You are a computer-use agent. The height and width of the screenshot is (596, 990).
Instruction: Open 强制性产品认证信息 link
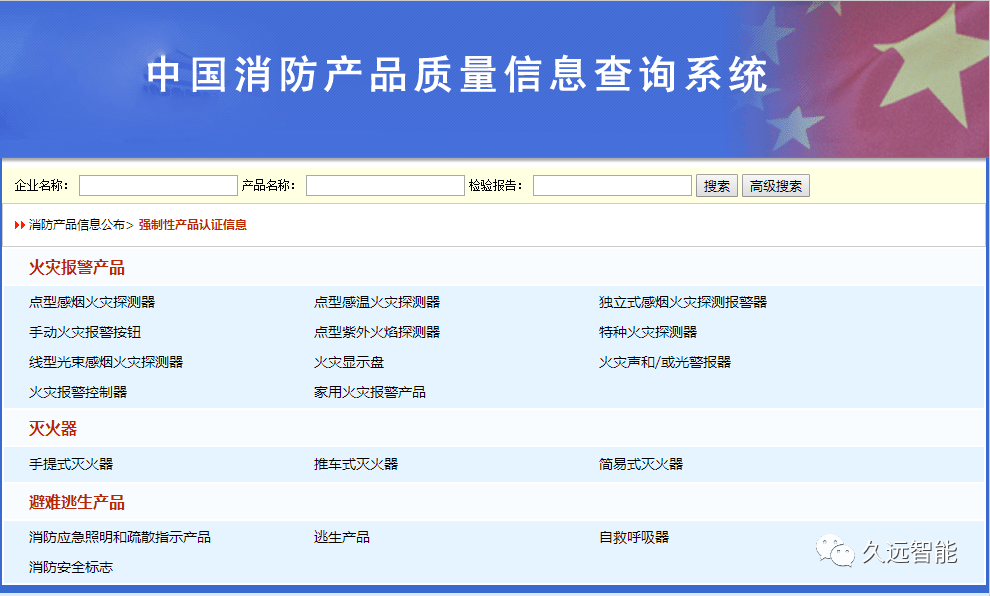coord(192,225)
